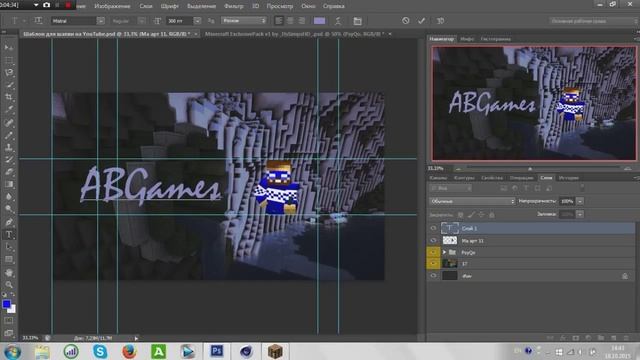Select the Magic Wand tool

pyautogui.click(x=9, y=85)
